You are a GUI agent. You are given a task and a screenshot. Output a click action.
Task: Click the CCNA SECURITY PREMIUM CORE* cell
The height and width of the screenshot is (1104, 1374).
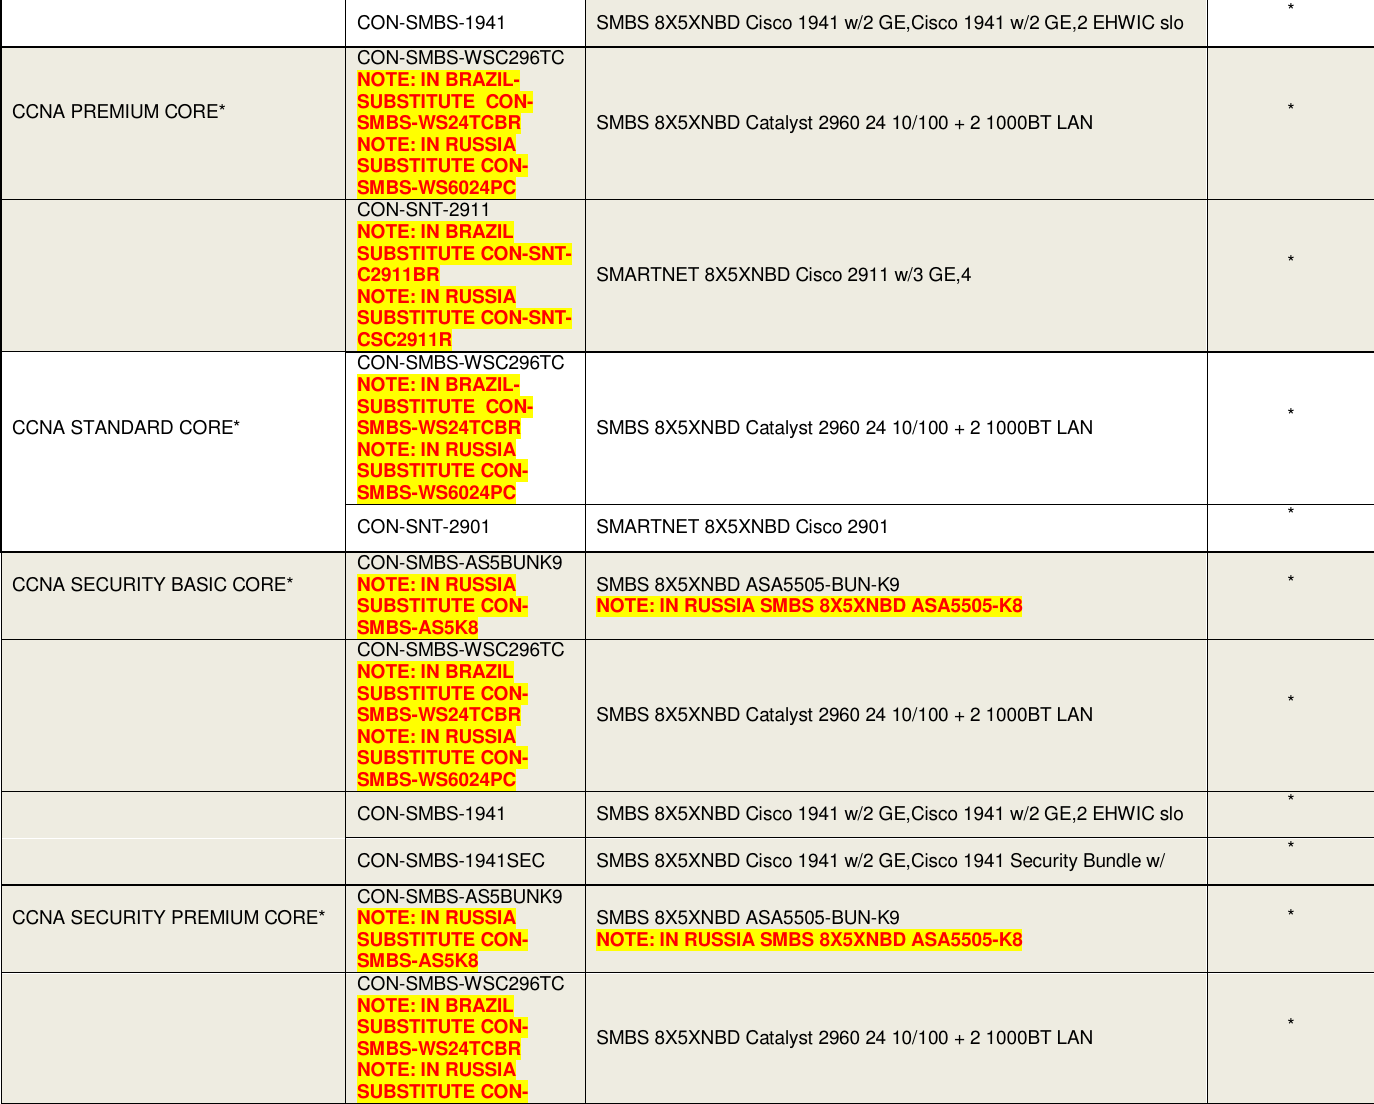point(168,916)
